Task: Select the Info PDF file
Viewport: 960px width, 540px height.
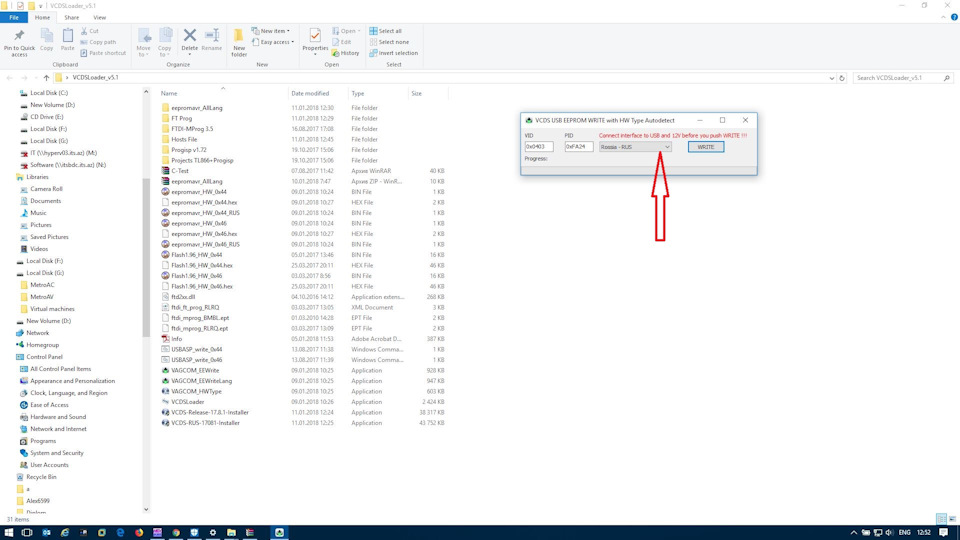Action: pos(176,339)
